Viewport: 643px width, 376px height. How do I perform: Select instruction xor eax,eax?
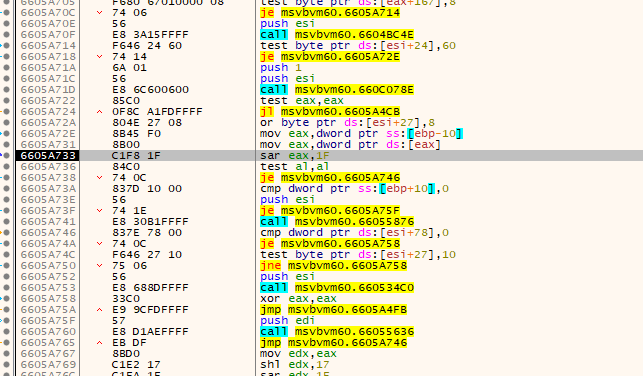pos(299,299)
